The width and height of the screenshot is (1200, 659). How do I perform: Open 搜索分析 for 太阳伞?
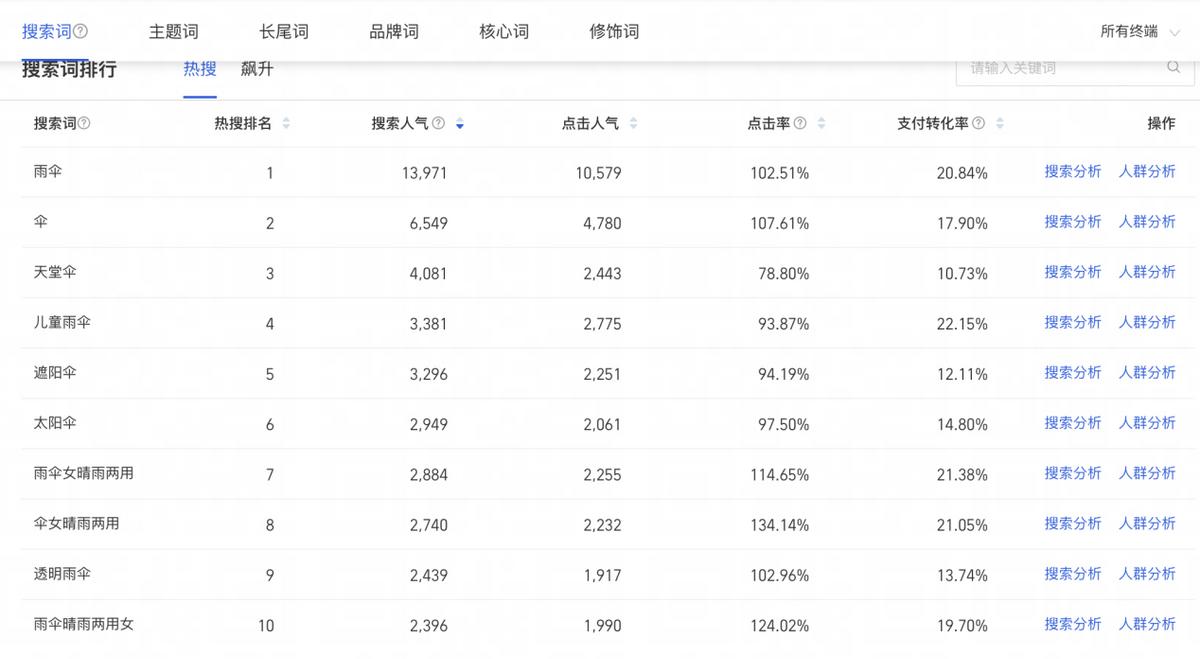tap(1073, 423)
